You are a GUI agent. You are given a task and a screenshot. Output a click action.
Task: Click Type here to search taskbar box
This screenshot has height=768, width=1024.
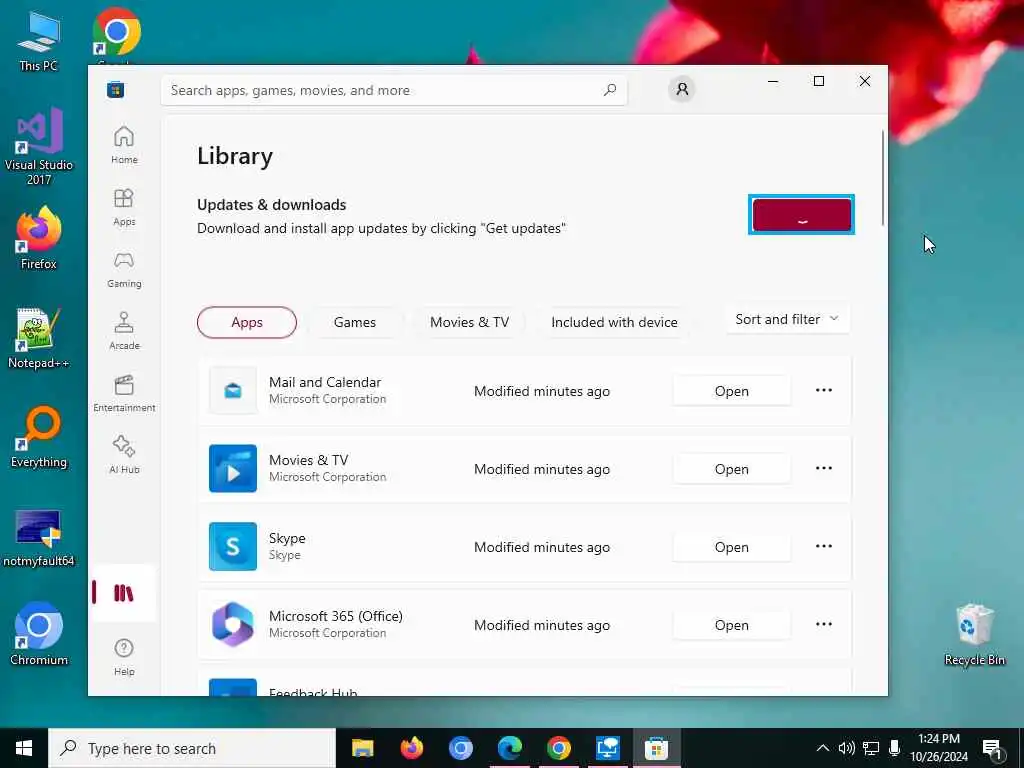coord(192,748)
